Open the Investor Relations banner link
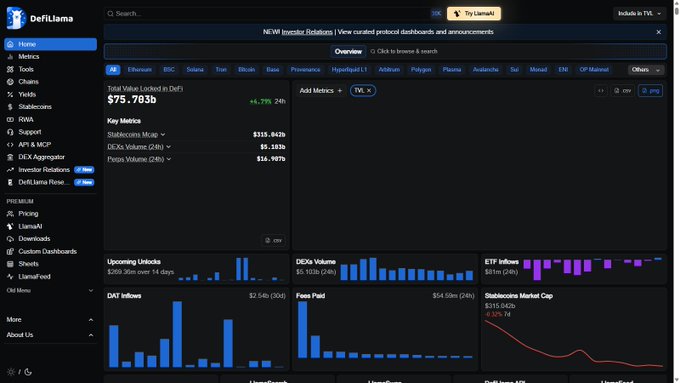680x383 pixels. 307,32
